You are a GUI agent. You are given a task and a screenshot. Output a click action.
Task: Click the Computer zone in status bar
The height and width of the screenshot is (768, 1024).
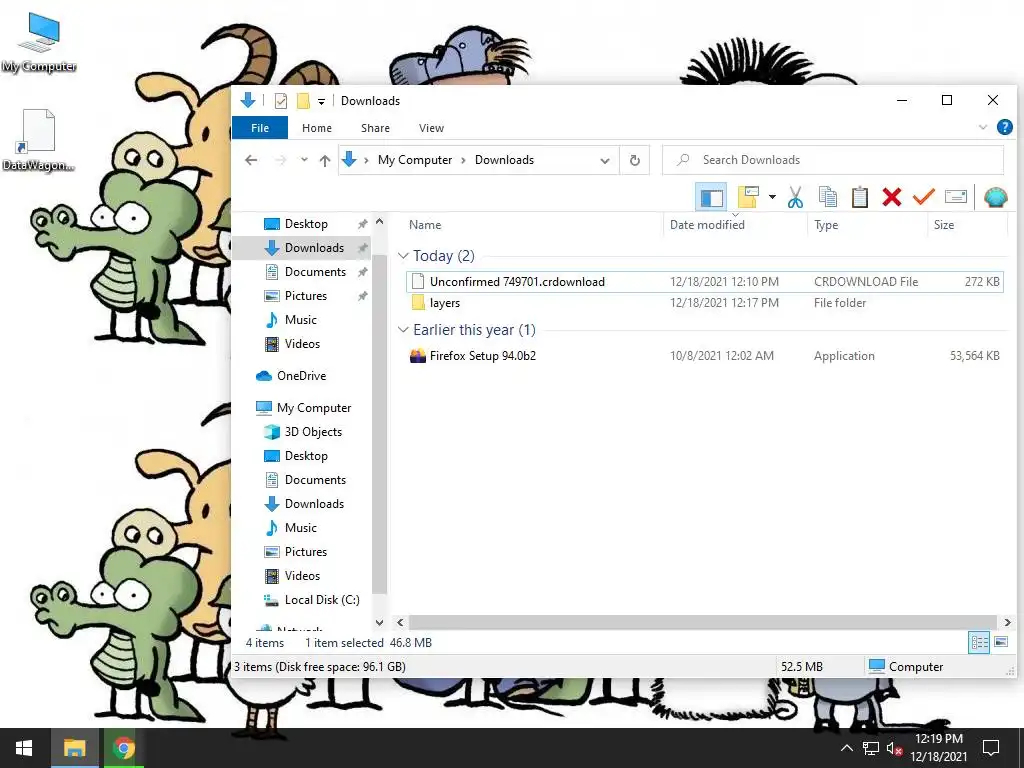pos(906,667)
